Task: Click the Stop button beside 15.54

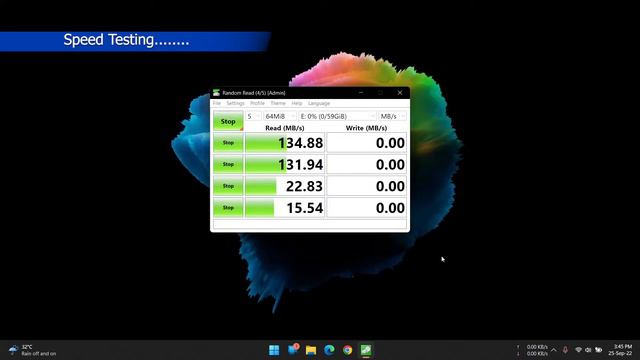Action: (228, 208)
